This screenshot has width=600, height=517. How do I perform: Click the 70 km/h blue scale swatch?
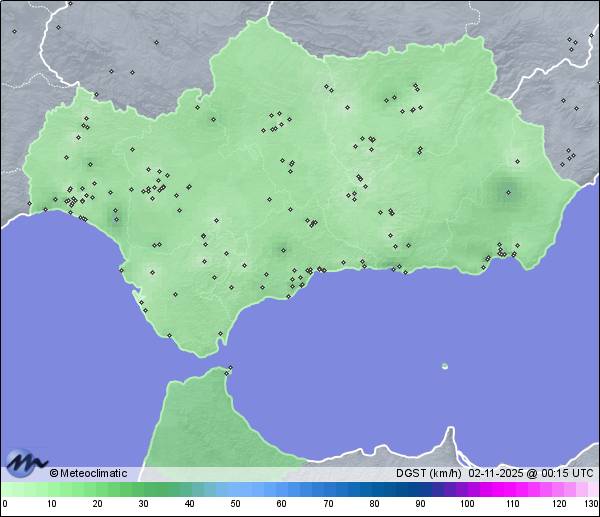tap(327, 490)
